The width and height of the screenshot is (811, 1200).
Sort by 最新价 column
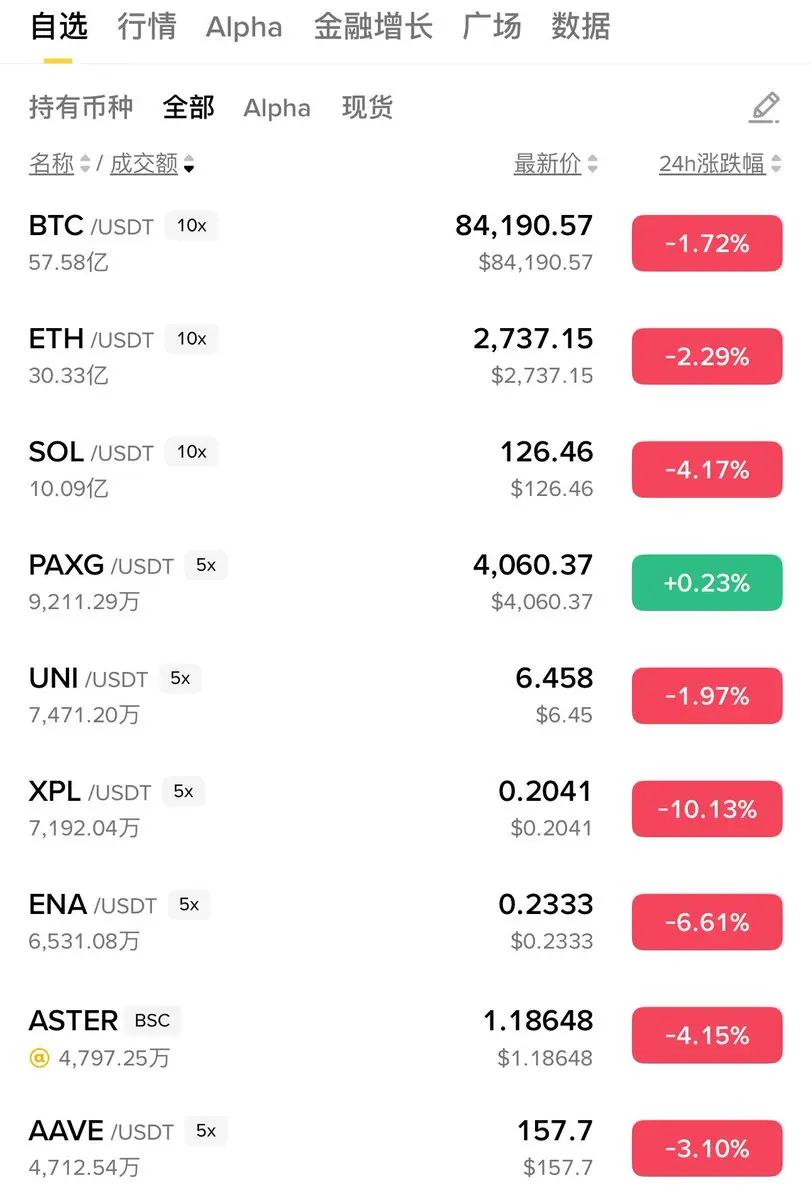click(x=555, y=164)
